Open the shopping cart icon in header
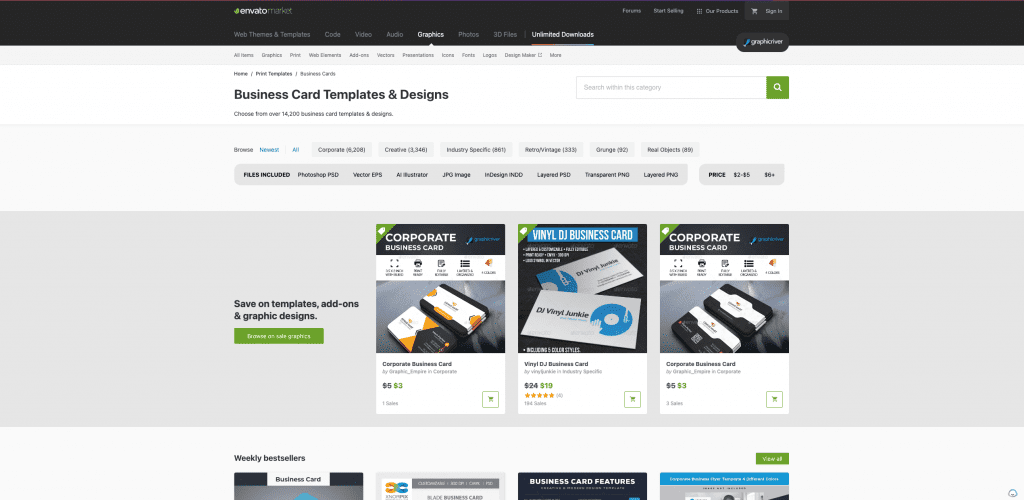The image size is (1024, 500). pos(754,11)
